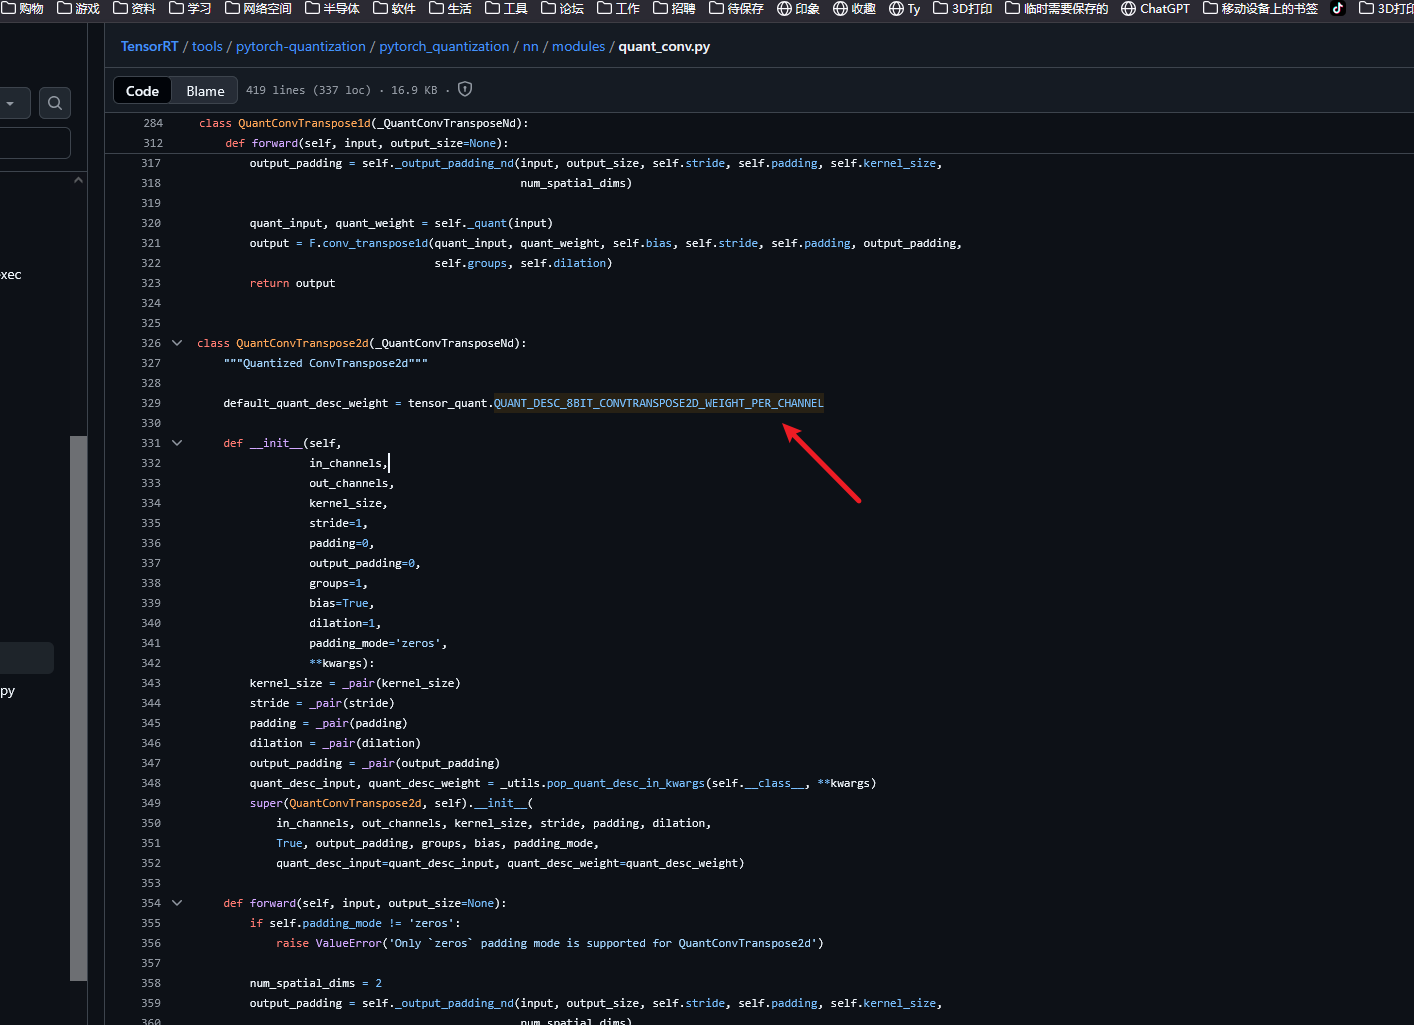
Task: Open the ChatGPT bookmark
Action: pyautogui.click(x=1155, y=9)
